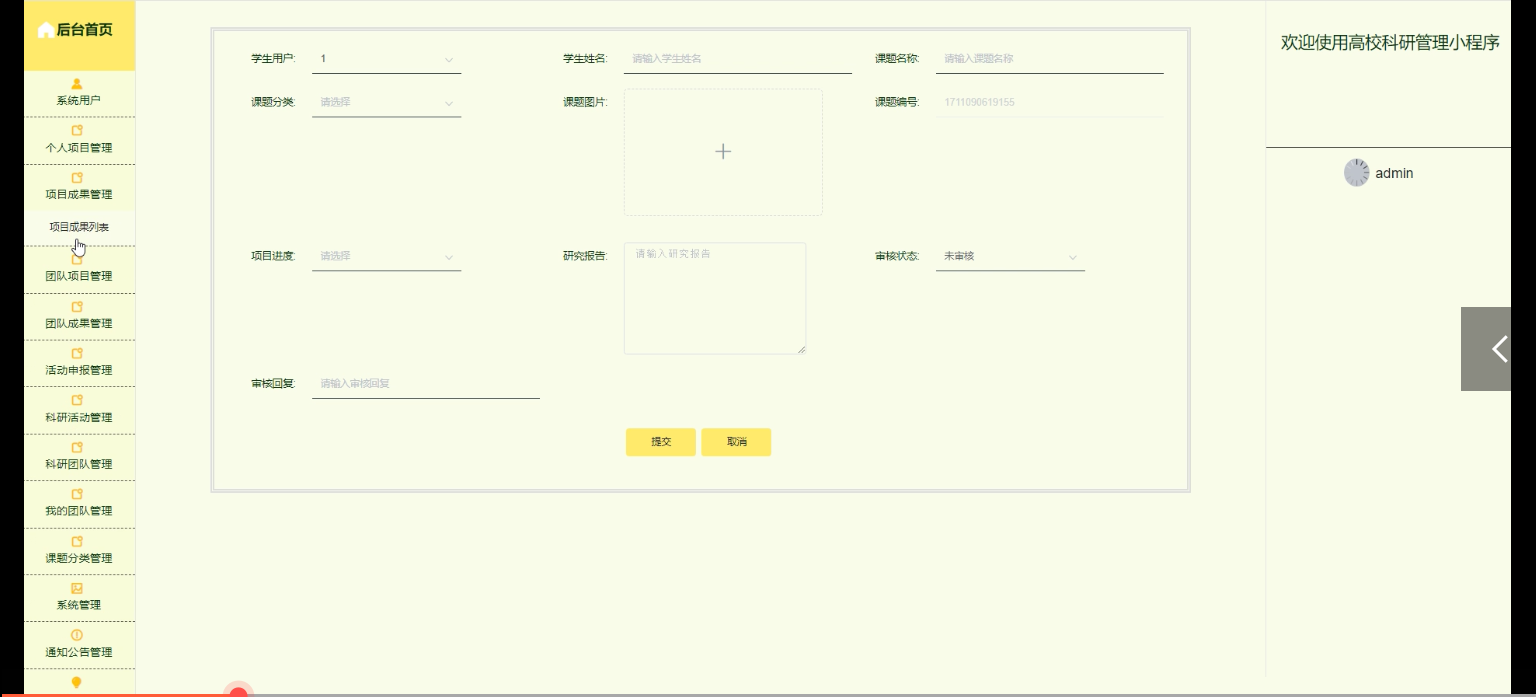Focus the 研究报告 text area
This screenshot has height=697, width=1536.
[x=715, y=298]
